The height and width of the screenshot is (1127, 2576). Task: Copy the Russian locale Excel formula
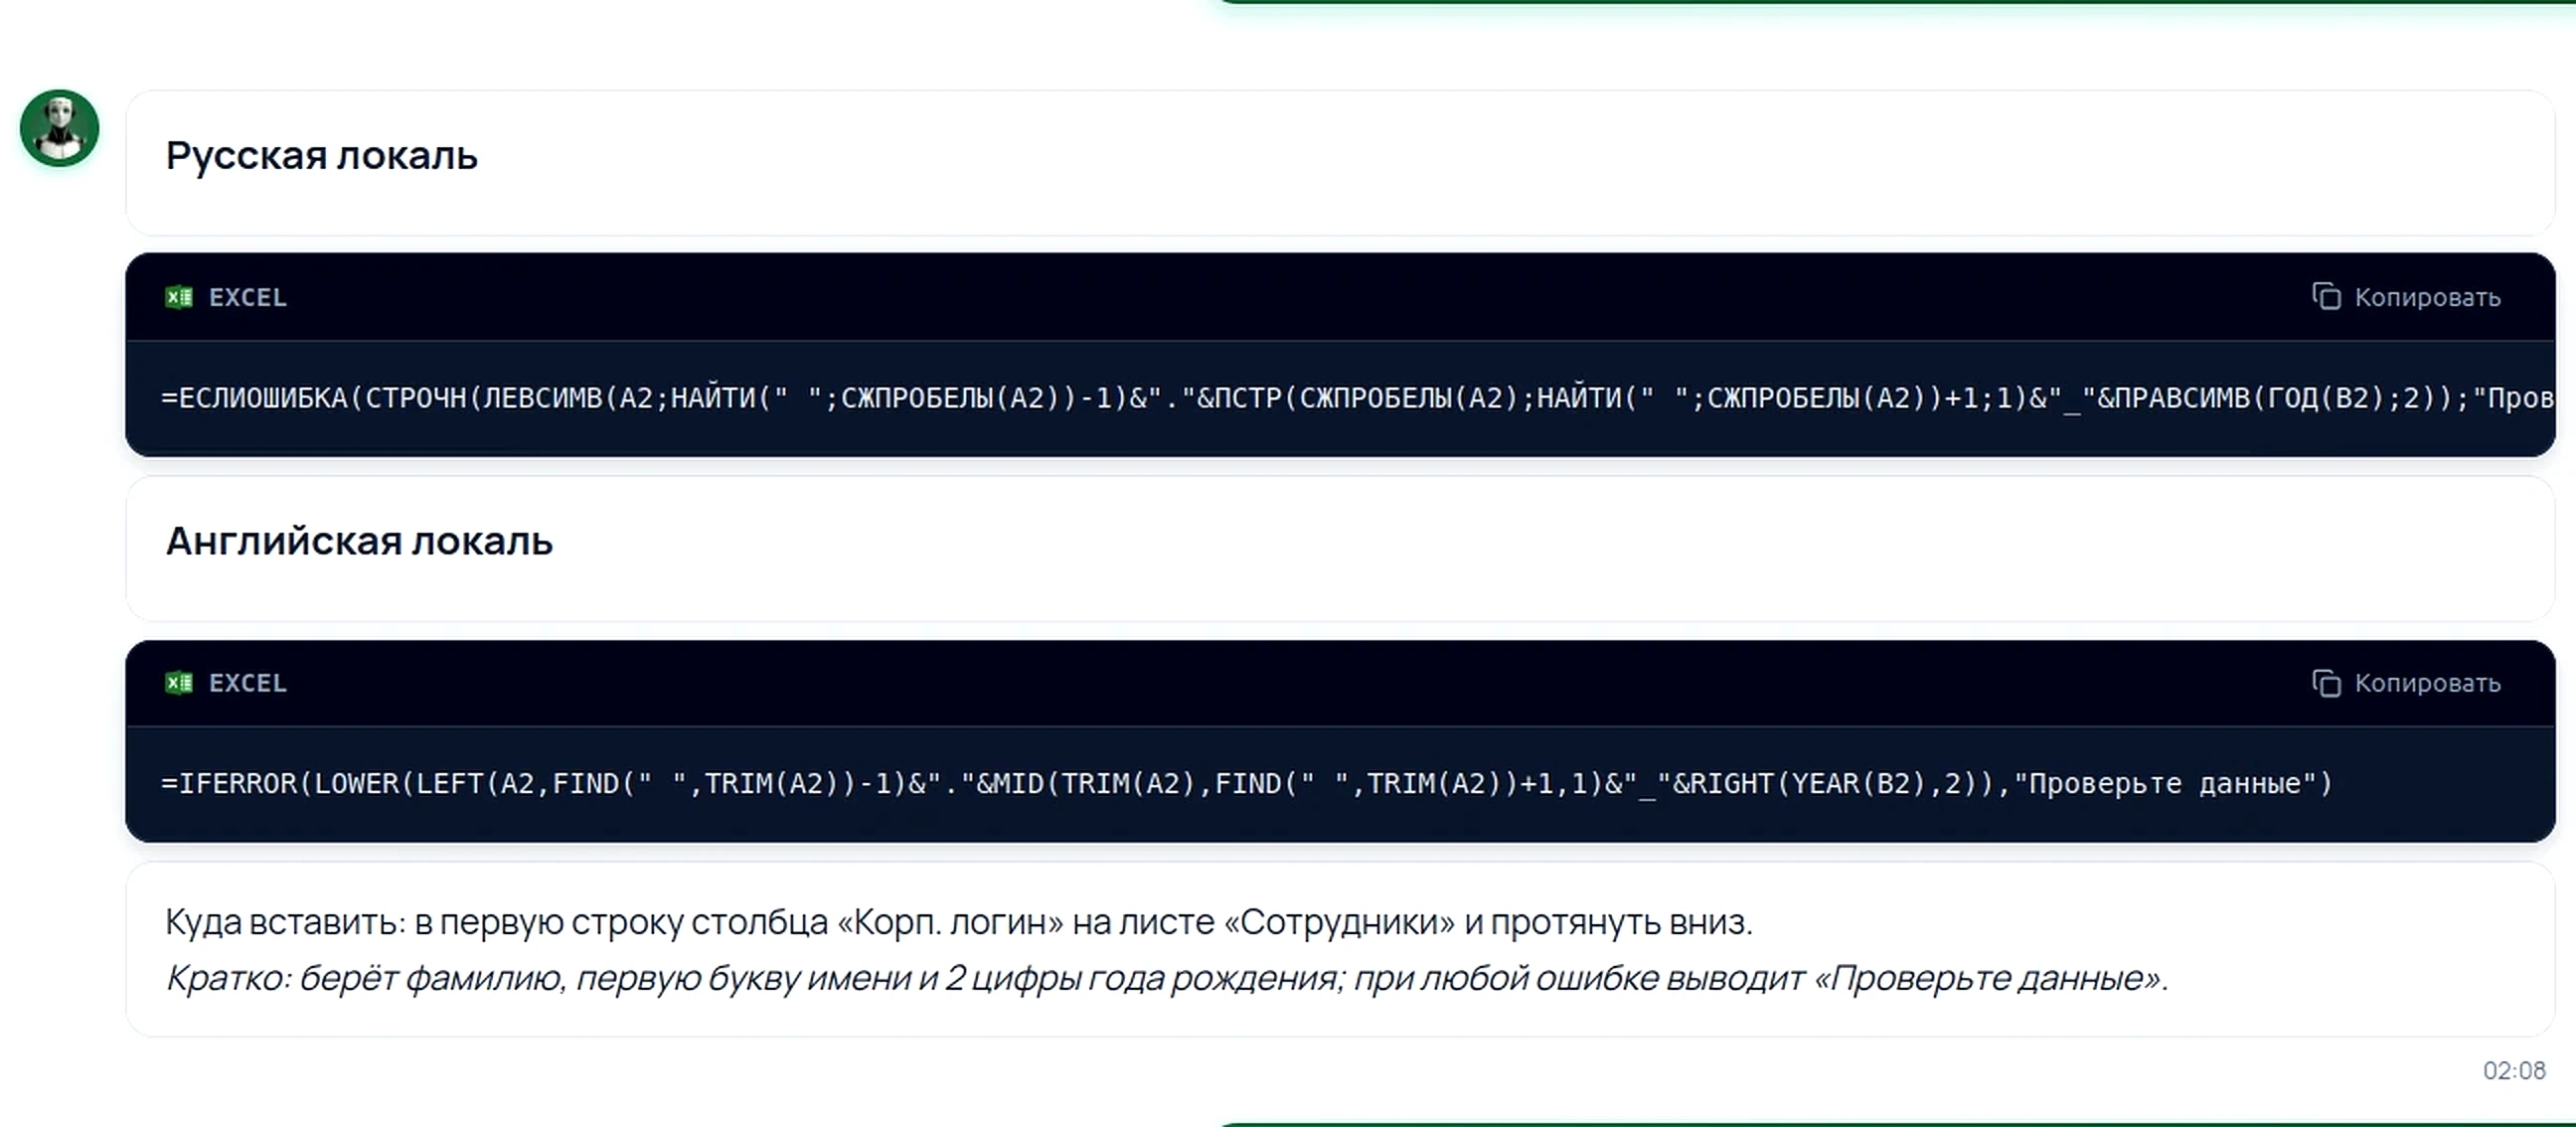tap(2406, 297)
